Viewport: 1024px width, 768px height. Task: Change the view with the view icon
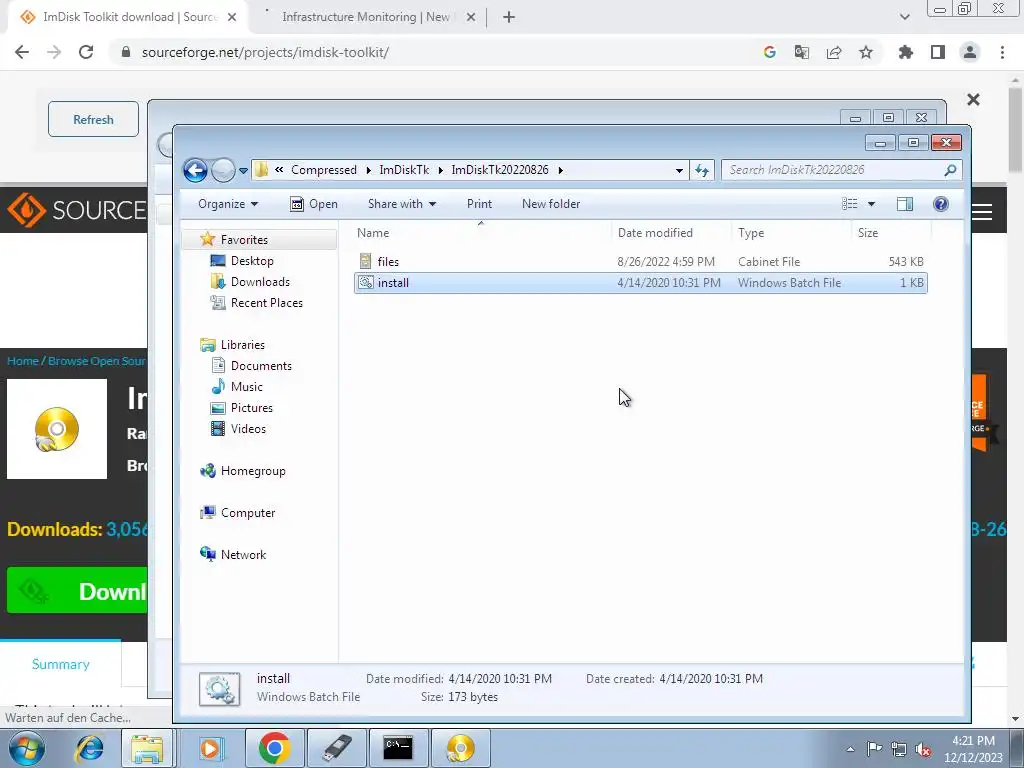coord(850,204)
